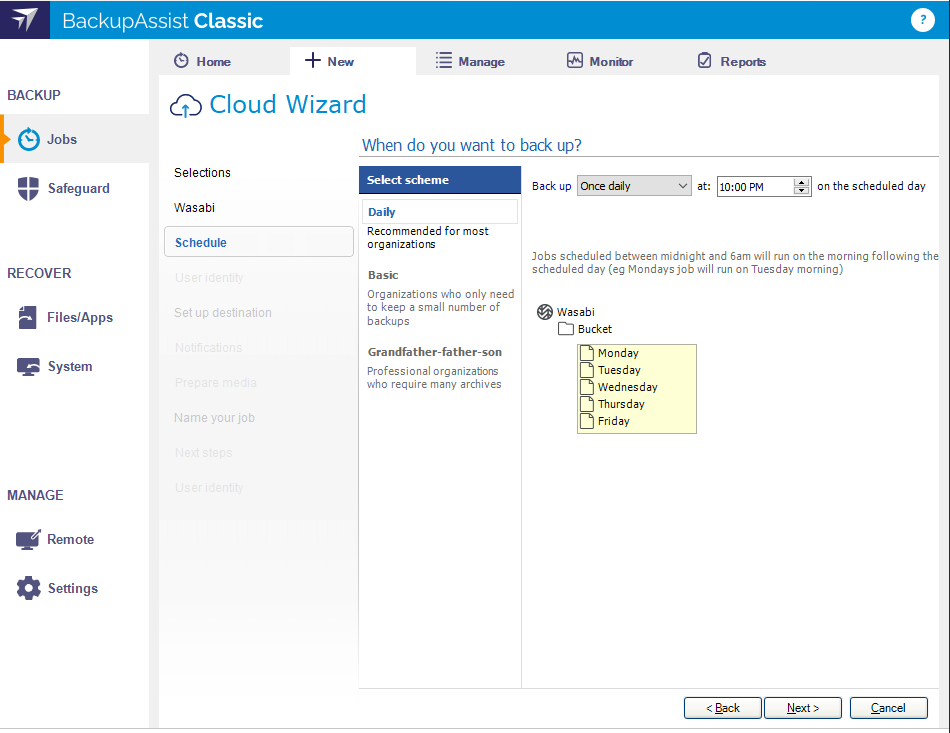Increase backup time with up arrow

tap(801, 182)
